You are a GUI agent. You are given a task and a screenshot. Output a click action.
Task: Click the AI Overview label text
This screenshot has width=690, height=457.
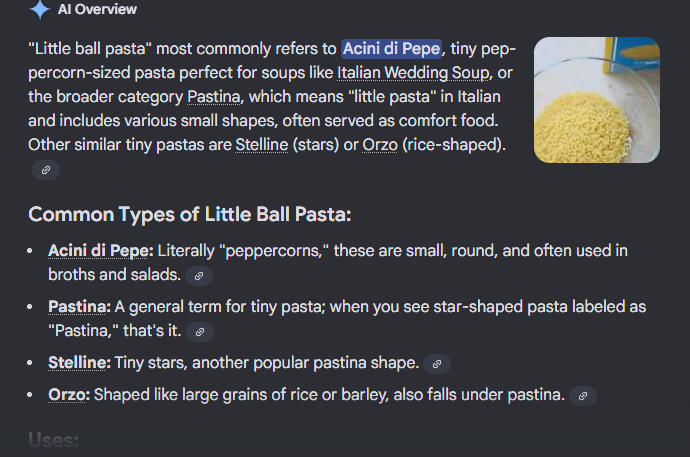(97, 10)
